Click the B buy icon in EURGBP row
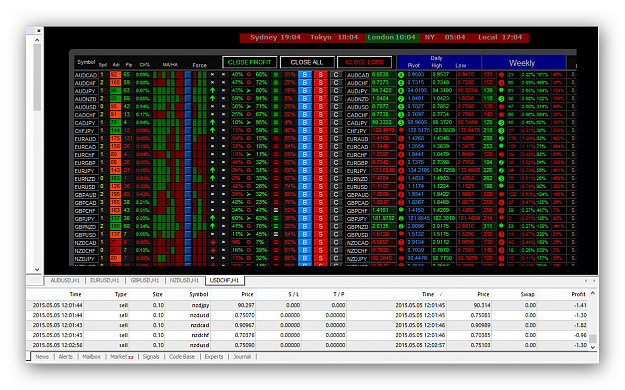Image resolution: width=625 pixels, height=390 pixels. click(x=305, y=162)
